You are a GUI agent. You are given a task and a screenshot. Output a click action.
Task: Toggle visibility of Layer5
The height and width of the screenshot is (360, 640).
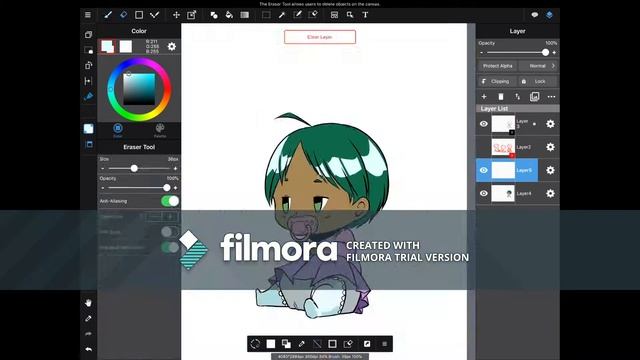(484, 170)
